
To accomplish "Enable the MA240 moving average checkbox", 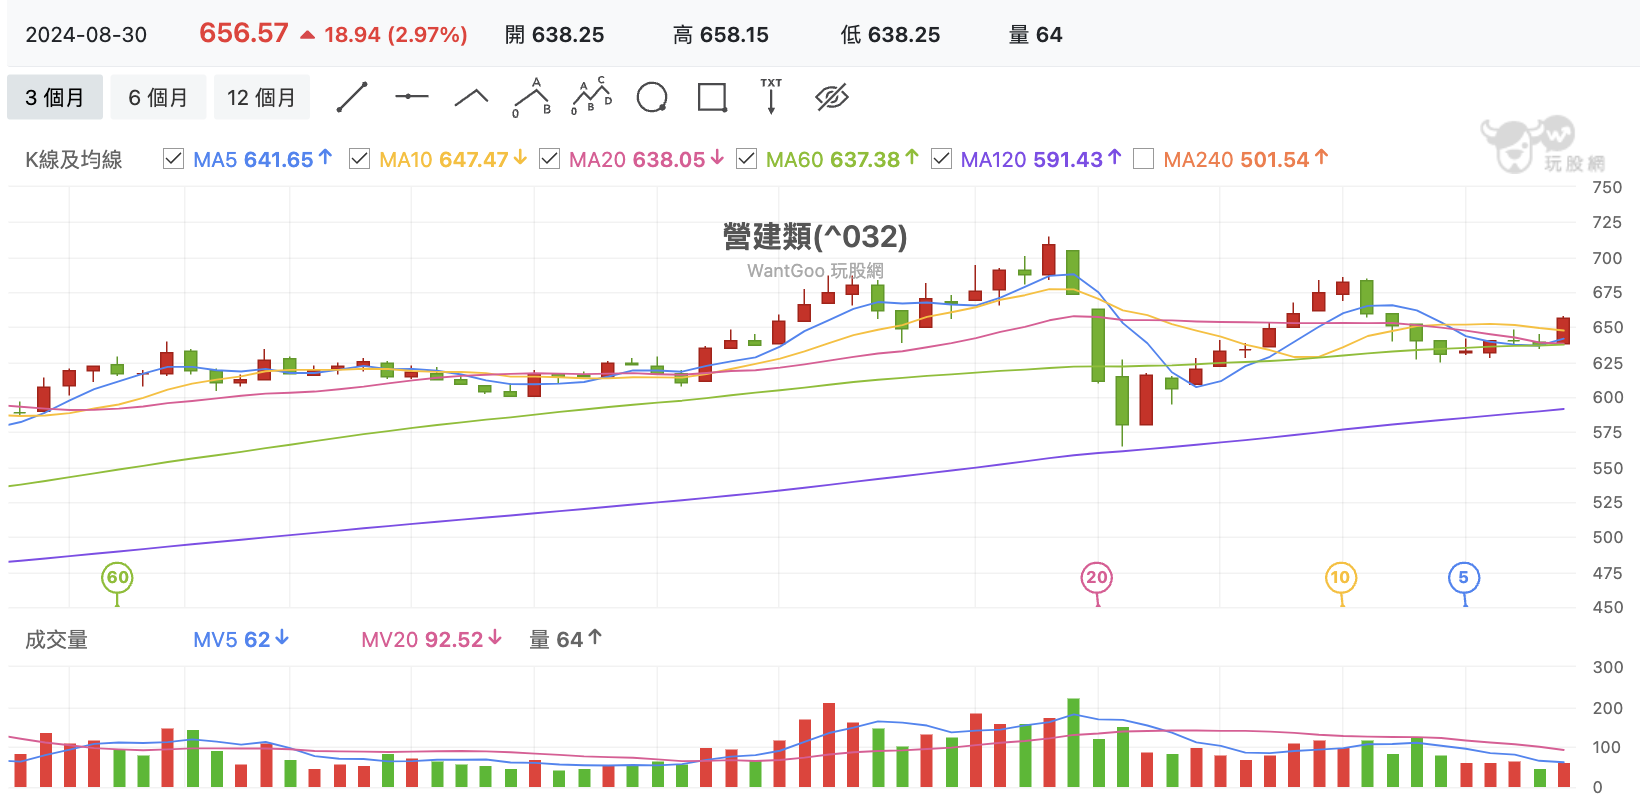I will (1144, 159).
